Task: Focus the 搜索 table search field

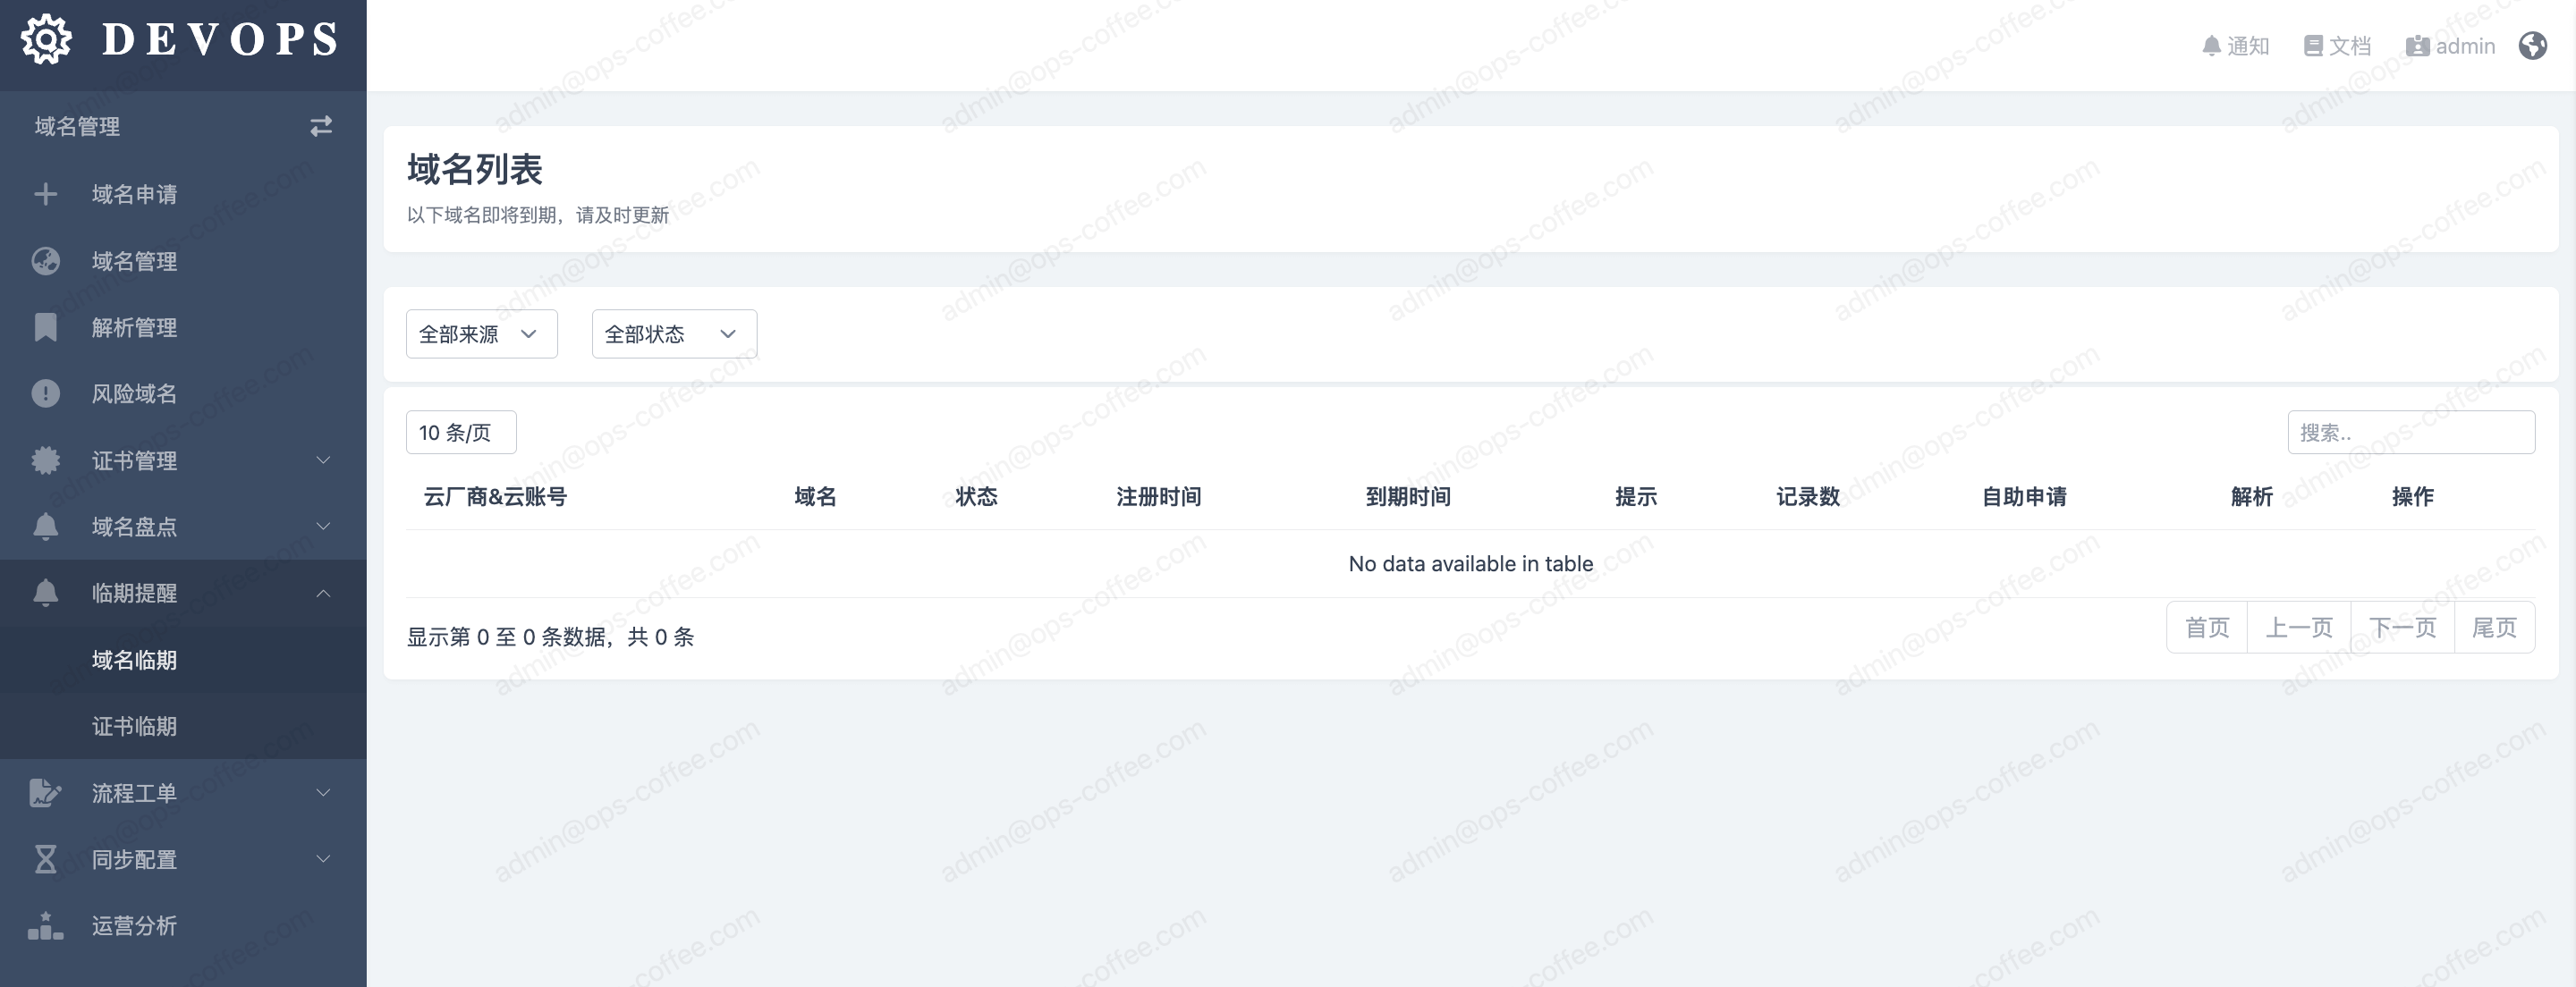Action: click(x=2410, y=432)
